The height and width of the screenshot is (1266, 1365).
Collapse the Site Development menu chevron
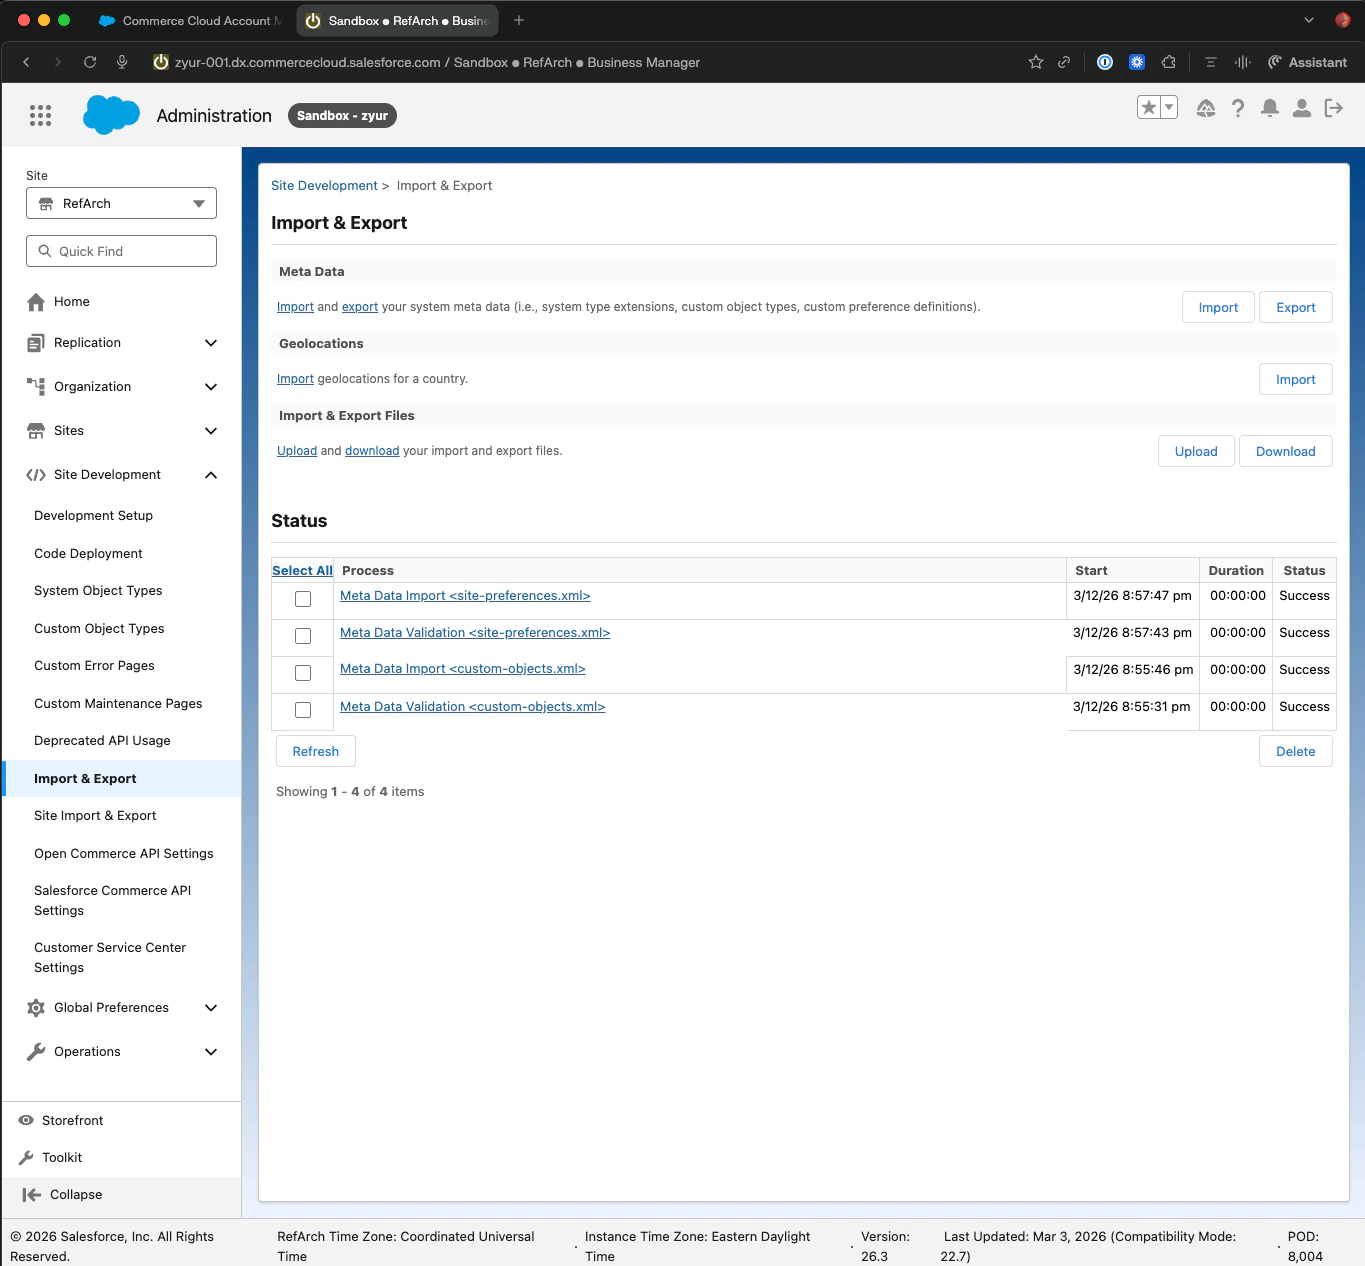coord(211,475)
